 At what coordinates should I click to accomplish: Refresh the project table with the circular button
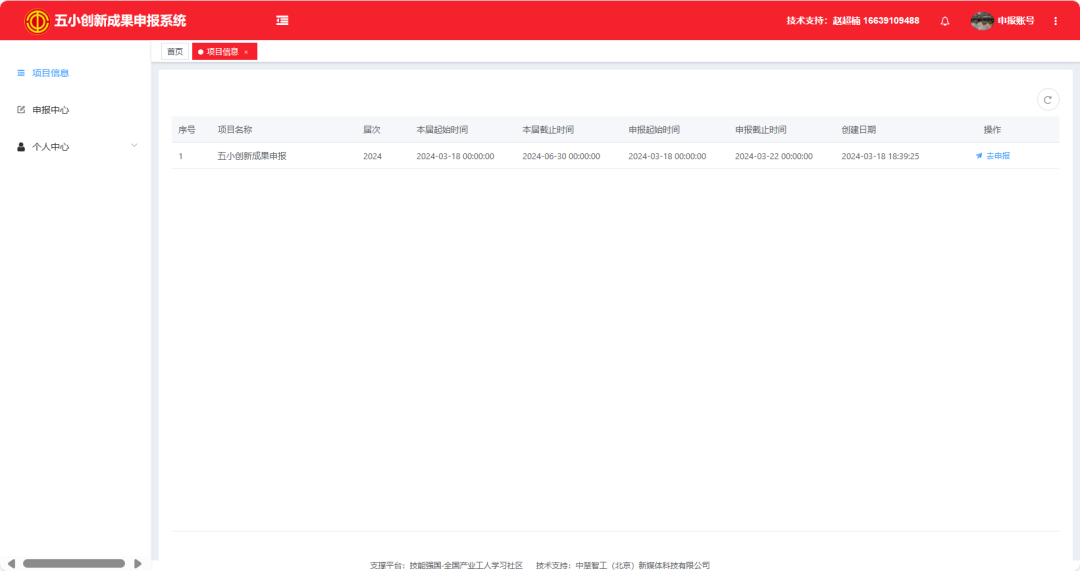point(1048,100)
